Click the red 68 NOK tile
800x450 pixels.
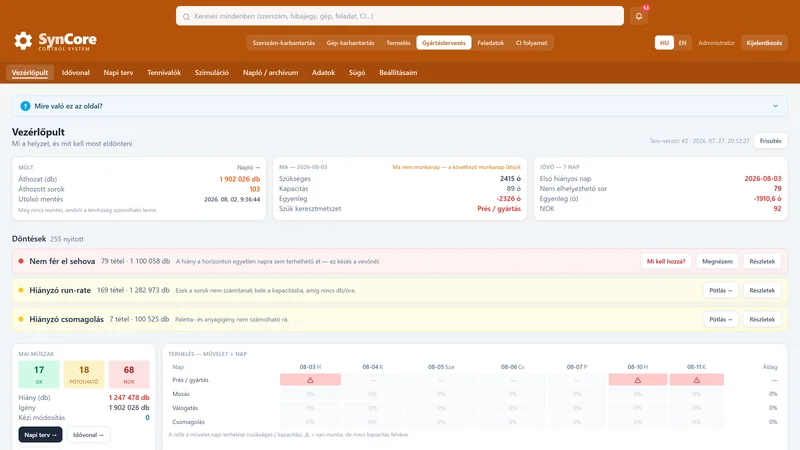[x=129, y=374]
